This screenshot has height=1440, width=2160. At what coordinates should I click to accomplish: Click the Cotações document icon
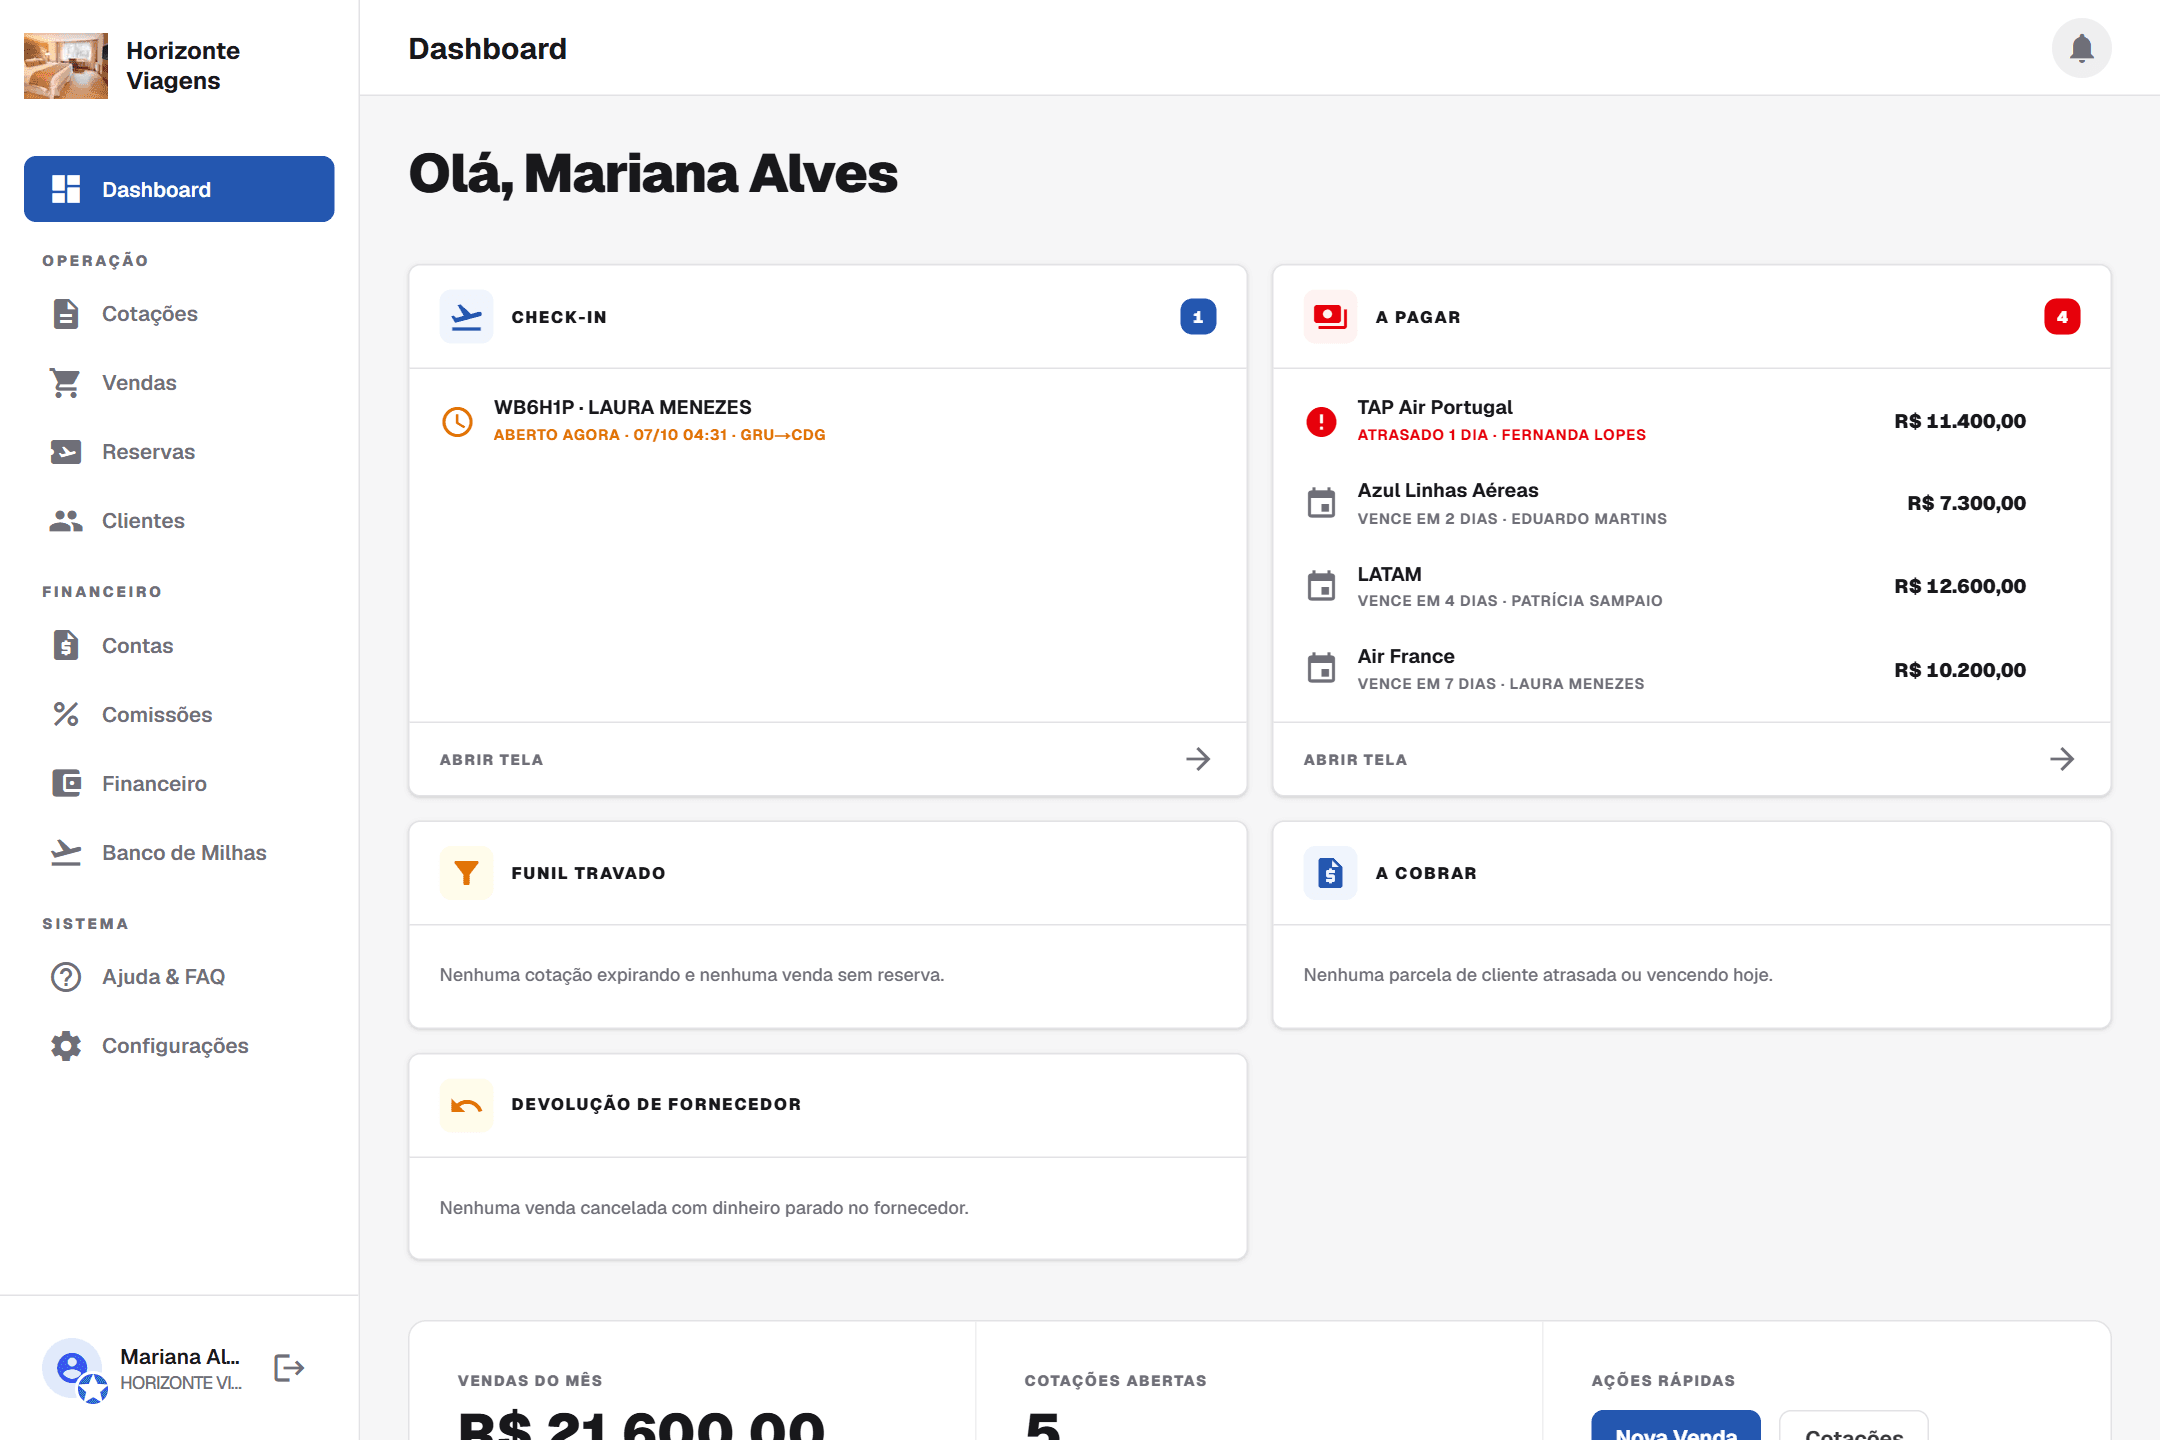pos(66,314)
